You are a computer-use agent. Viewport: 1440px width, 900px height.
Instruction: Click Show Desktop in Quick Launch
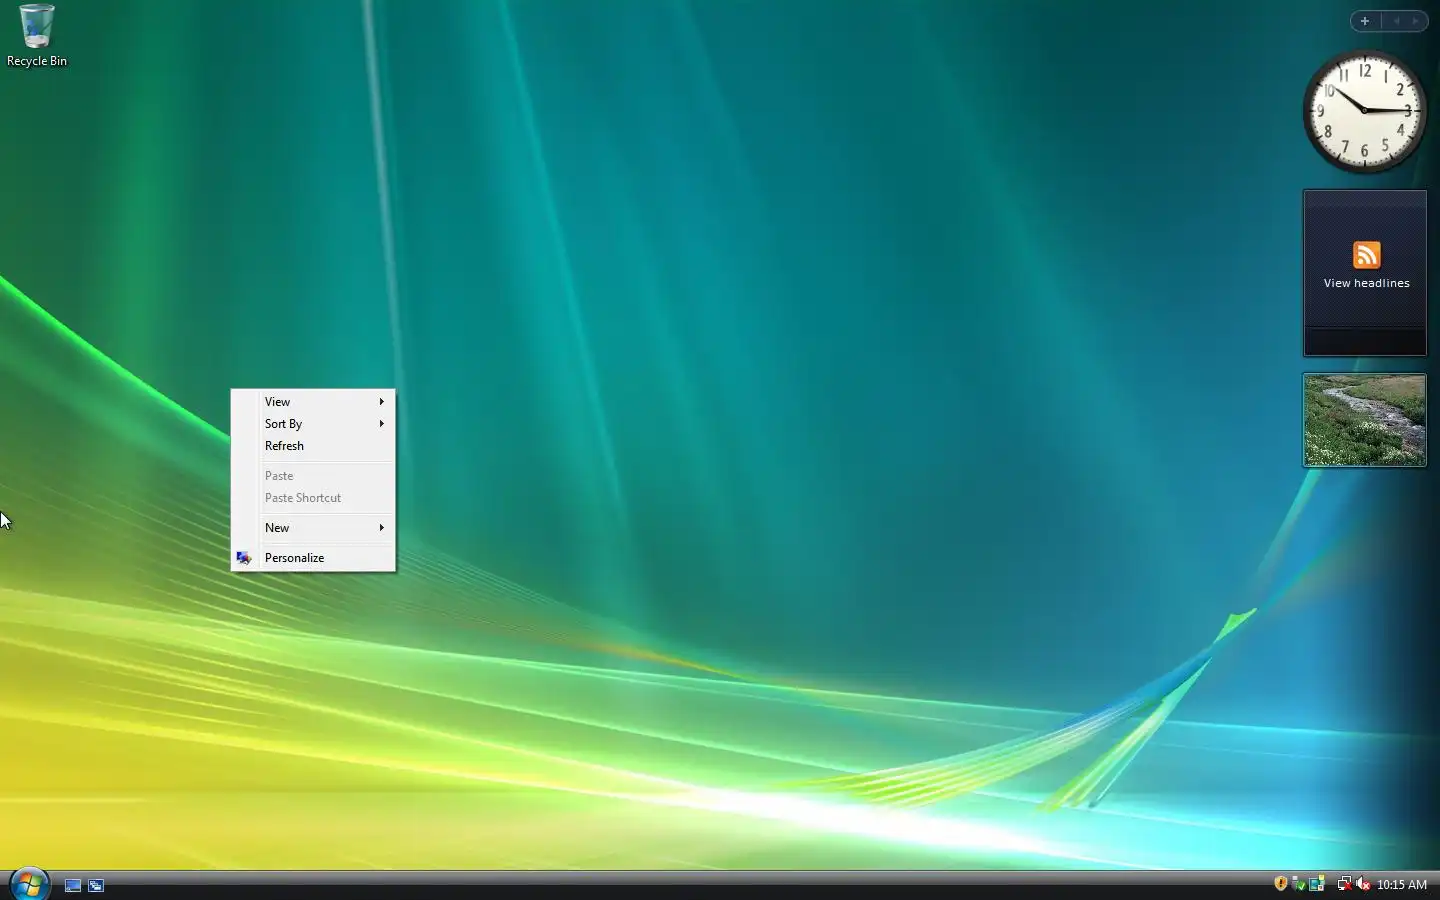coord(73,885)
